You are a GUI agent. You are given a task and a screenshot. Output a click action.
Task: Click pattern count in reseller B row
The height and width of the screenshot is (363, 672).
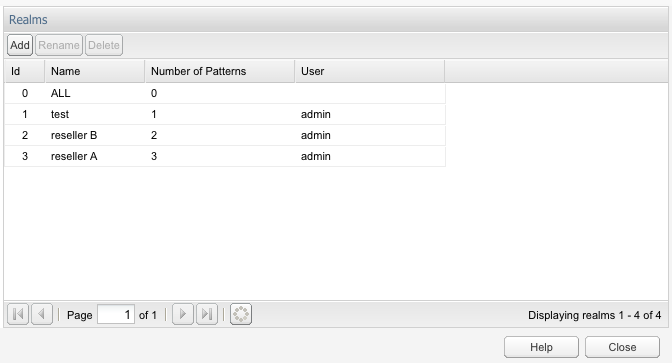[154, 135]
